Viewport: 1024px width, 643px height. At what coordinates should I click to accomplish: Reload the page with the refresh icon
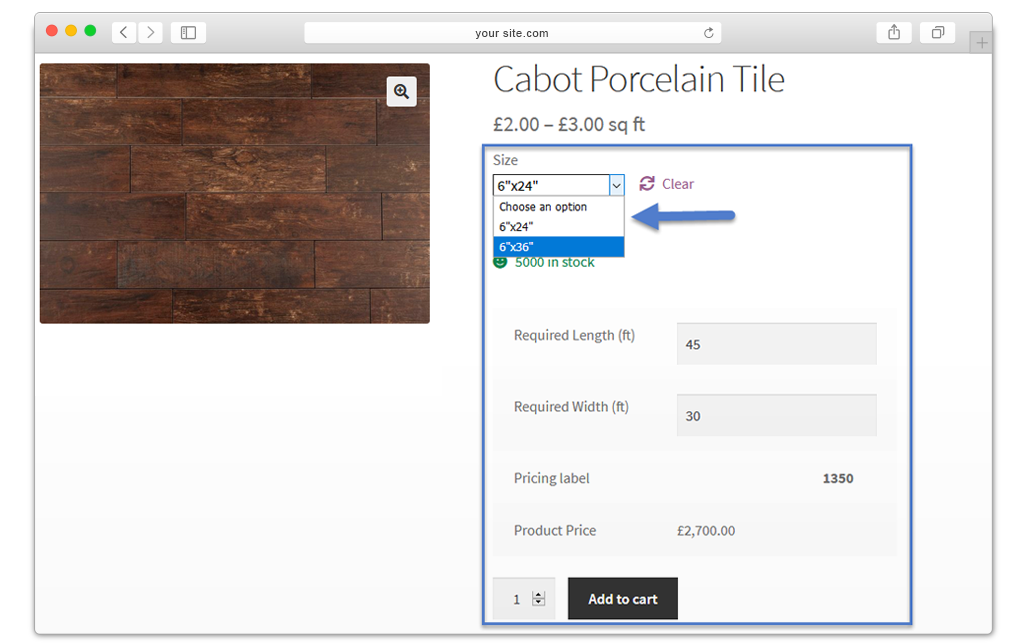click(709, 33)
